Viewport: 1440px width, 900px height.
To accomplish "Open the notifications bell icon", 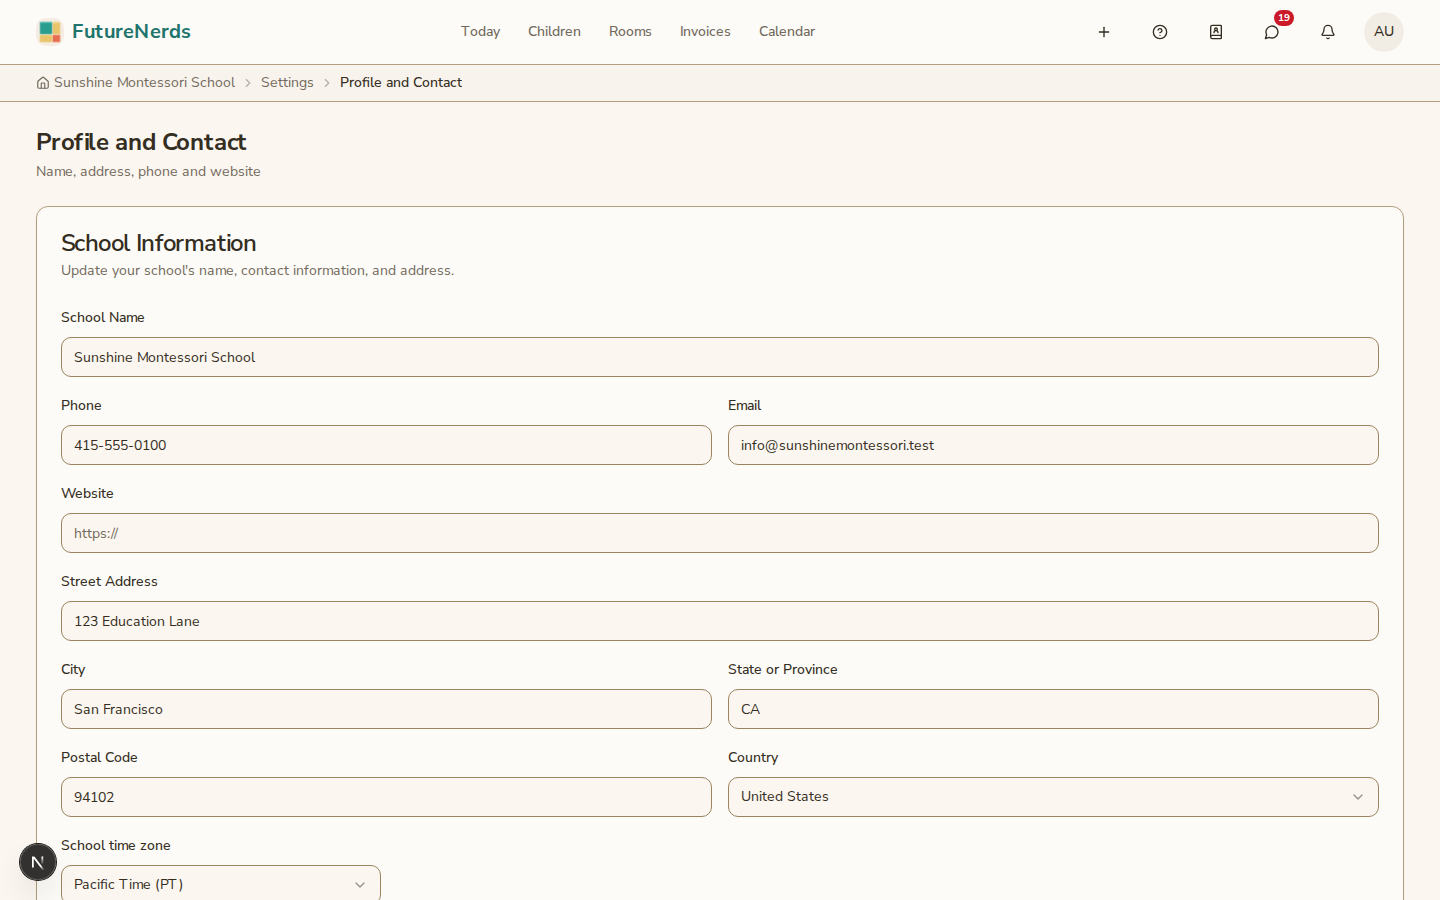I will click(x=1328, y=32).
